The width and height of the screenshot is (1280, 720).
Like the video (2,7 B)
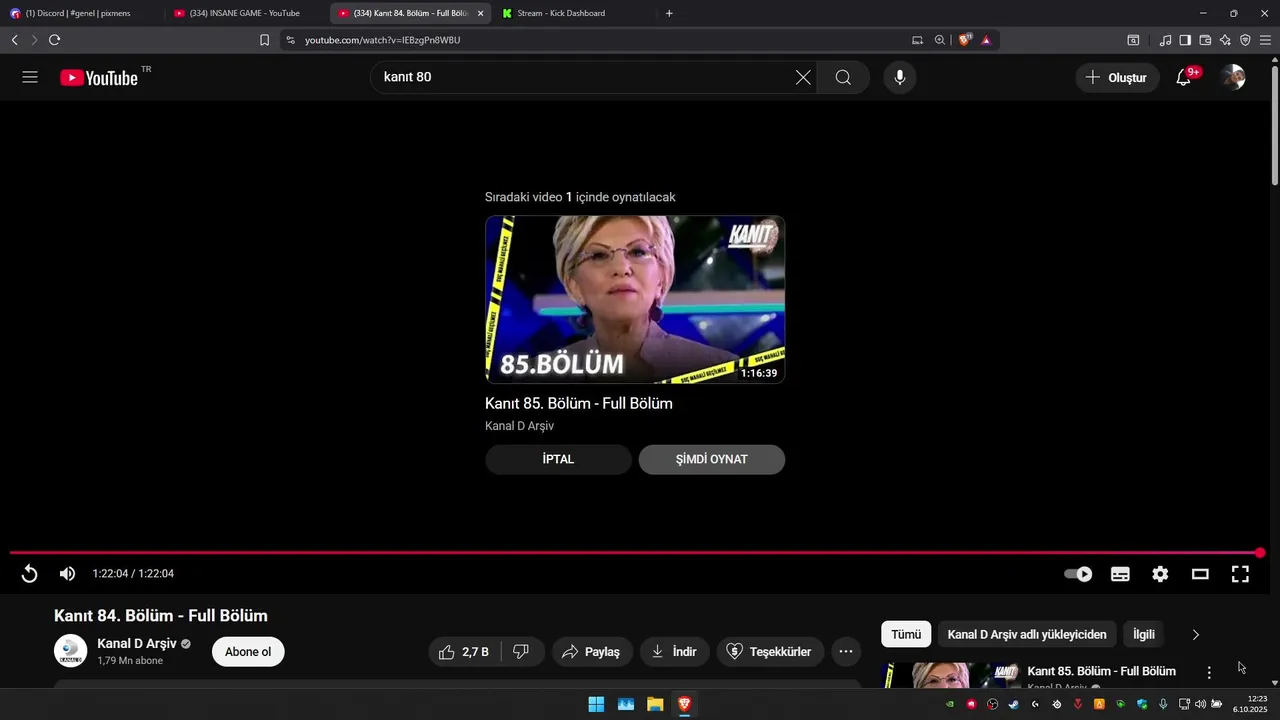464,652
